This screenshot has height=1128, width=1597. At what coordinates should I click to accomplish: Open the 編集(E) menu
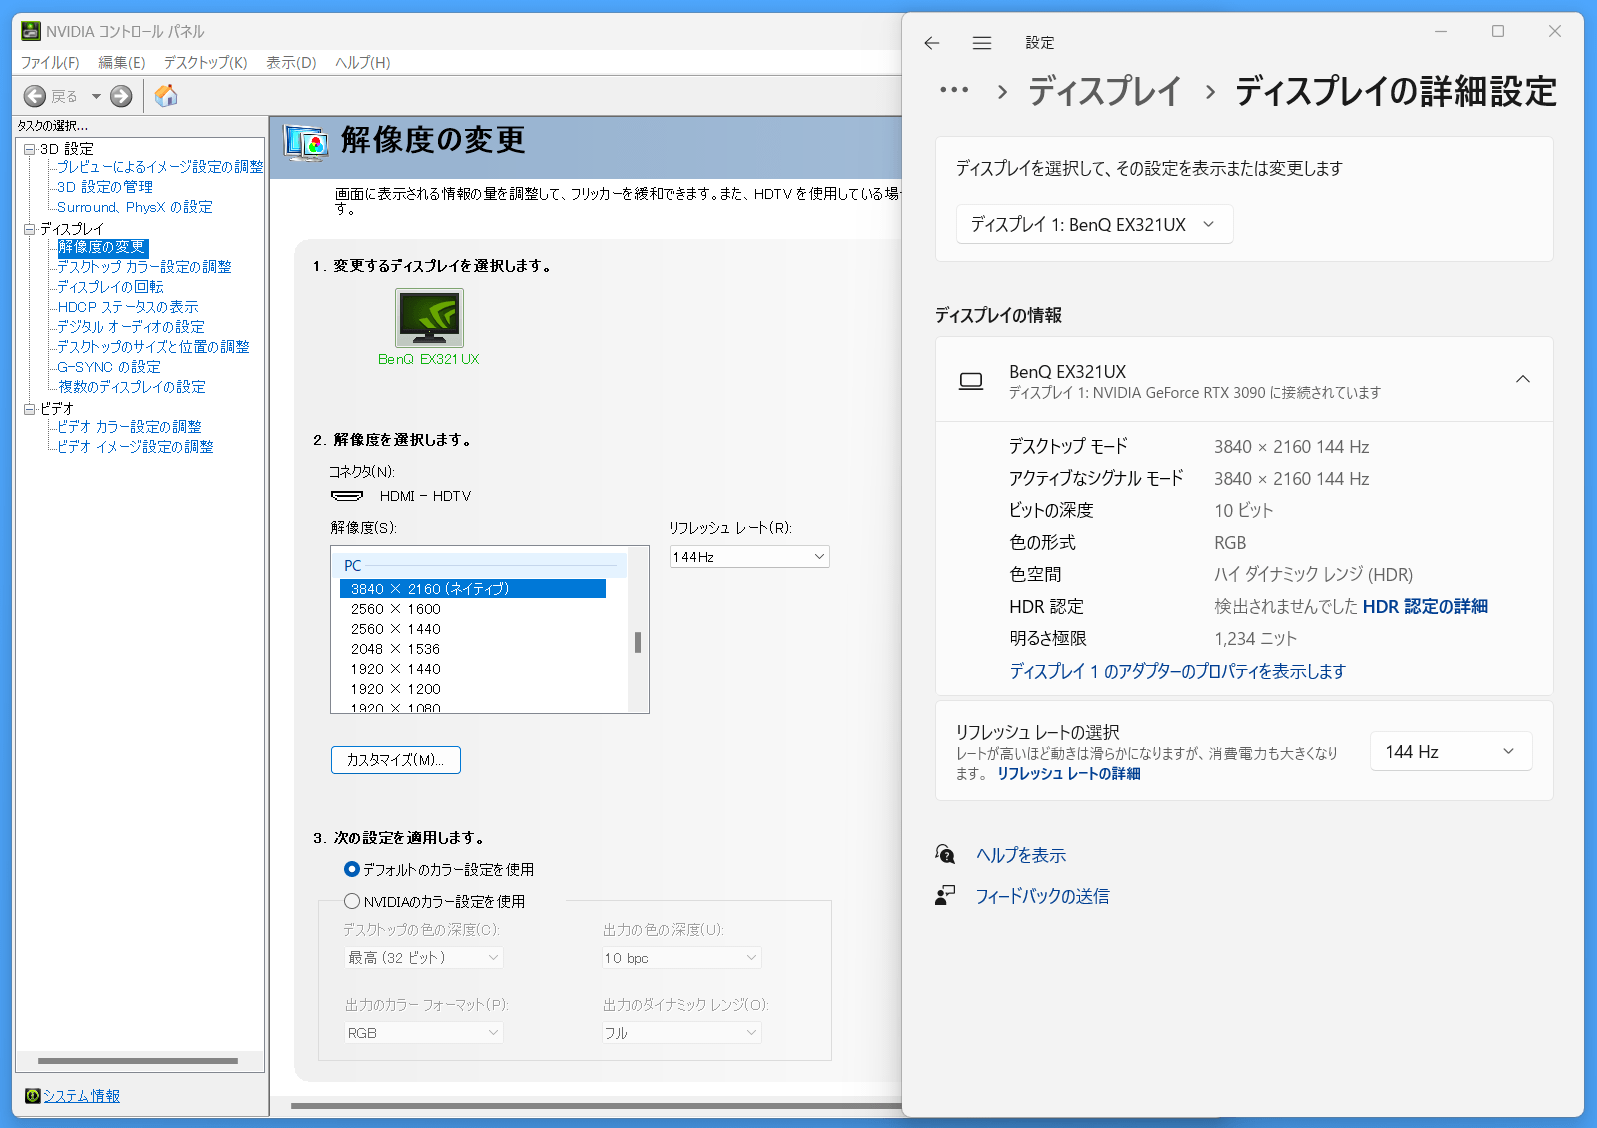click(x=122, y=62)
